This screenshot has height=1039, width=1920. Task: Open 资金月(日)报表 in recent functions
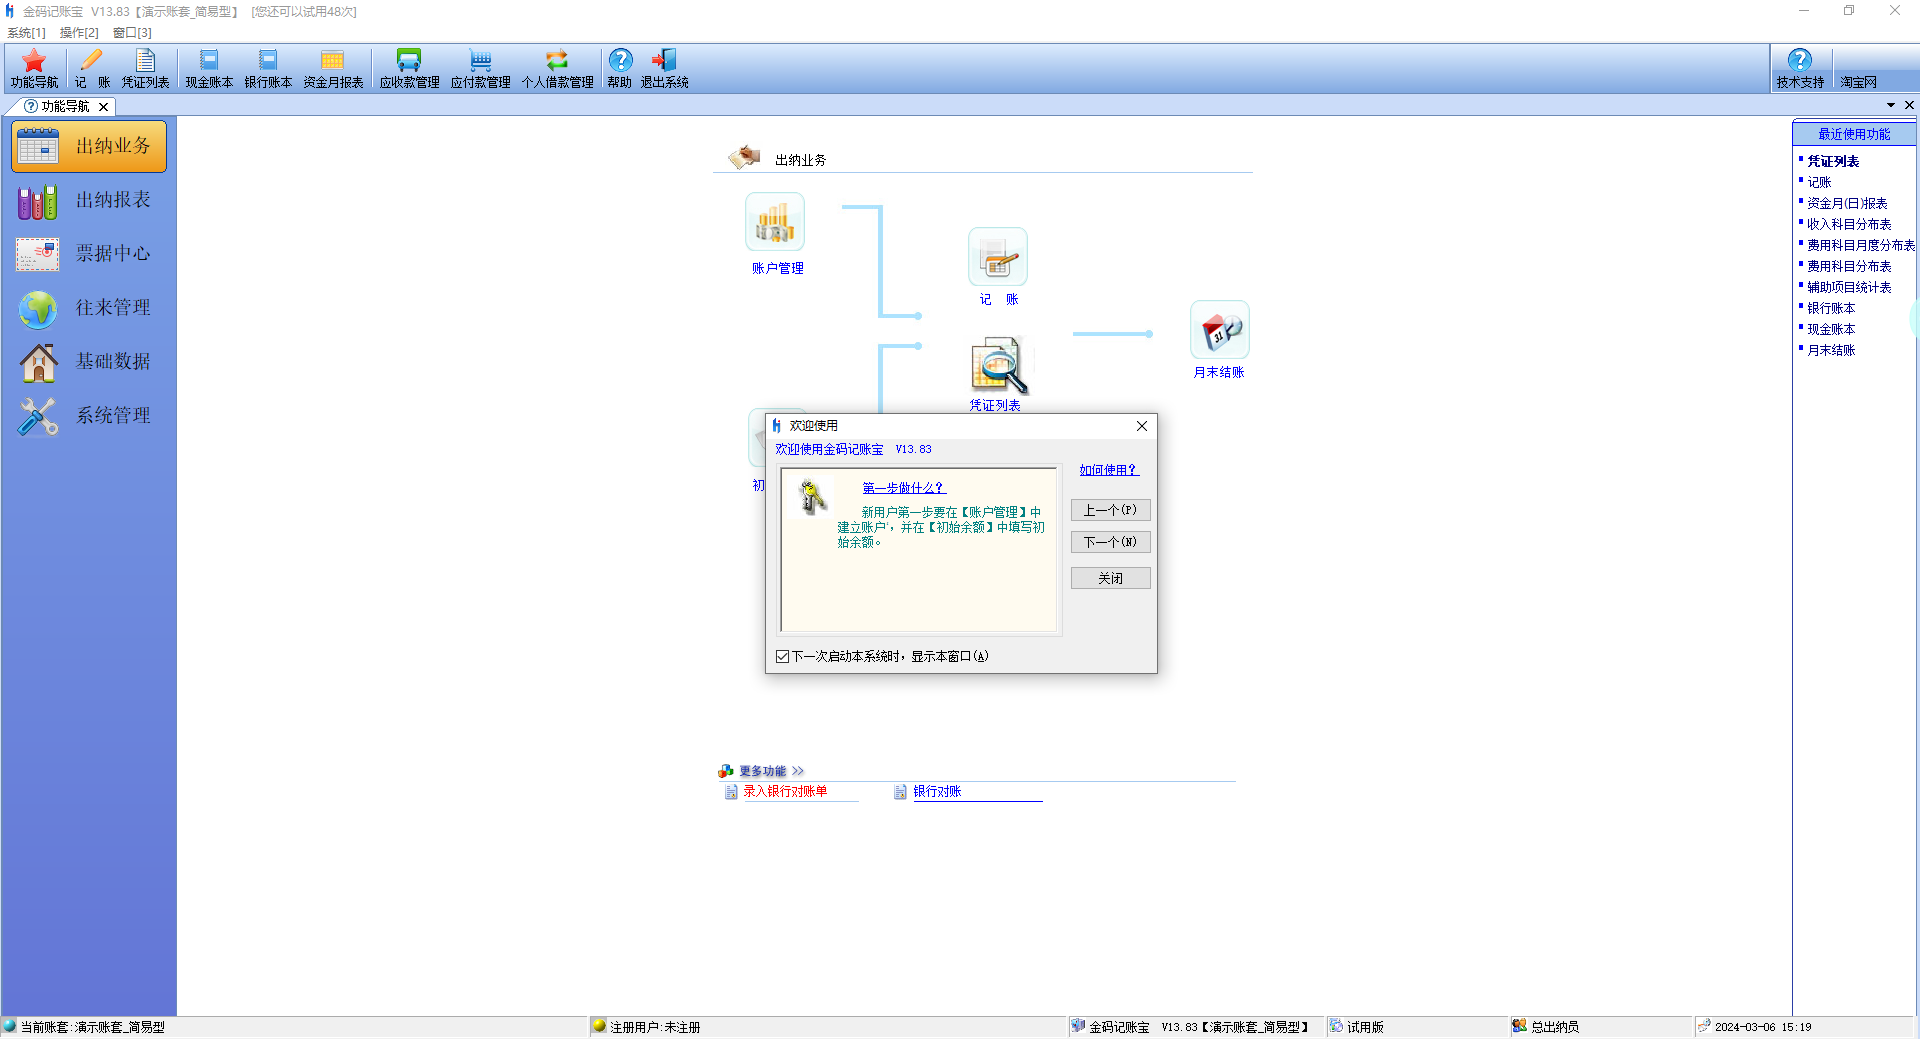pos(1847,203)
